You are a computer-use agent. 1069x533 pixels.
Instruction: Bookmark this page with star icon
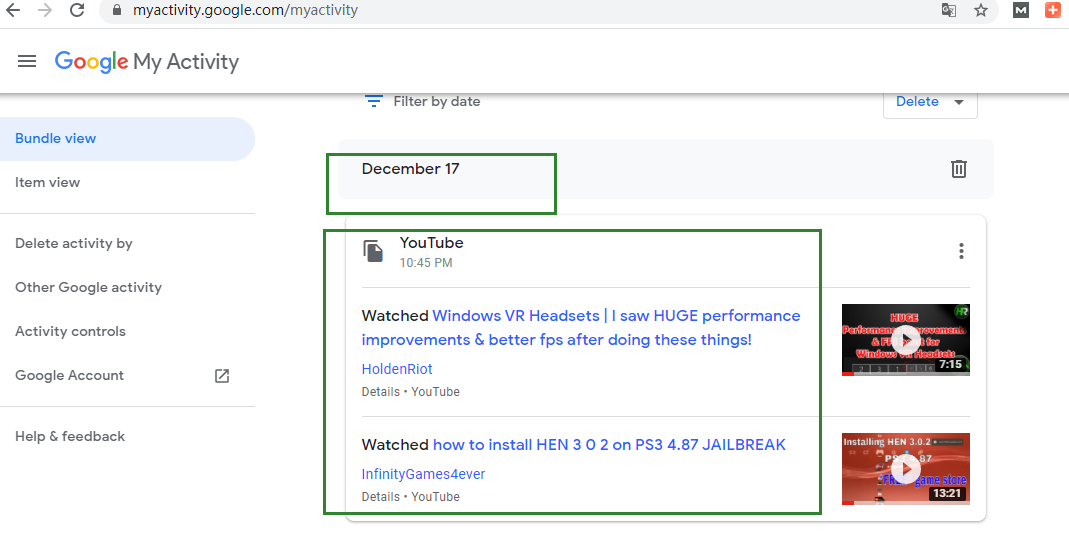pos(980,11)
